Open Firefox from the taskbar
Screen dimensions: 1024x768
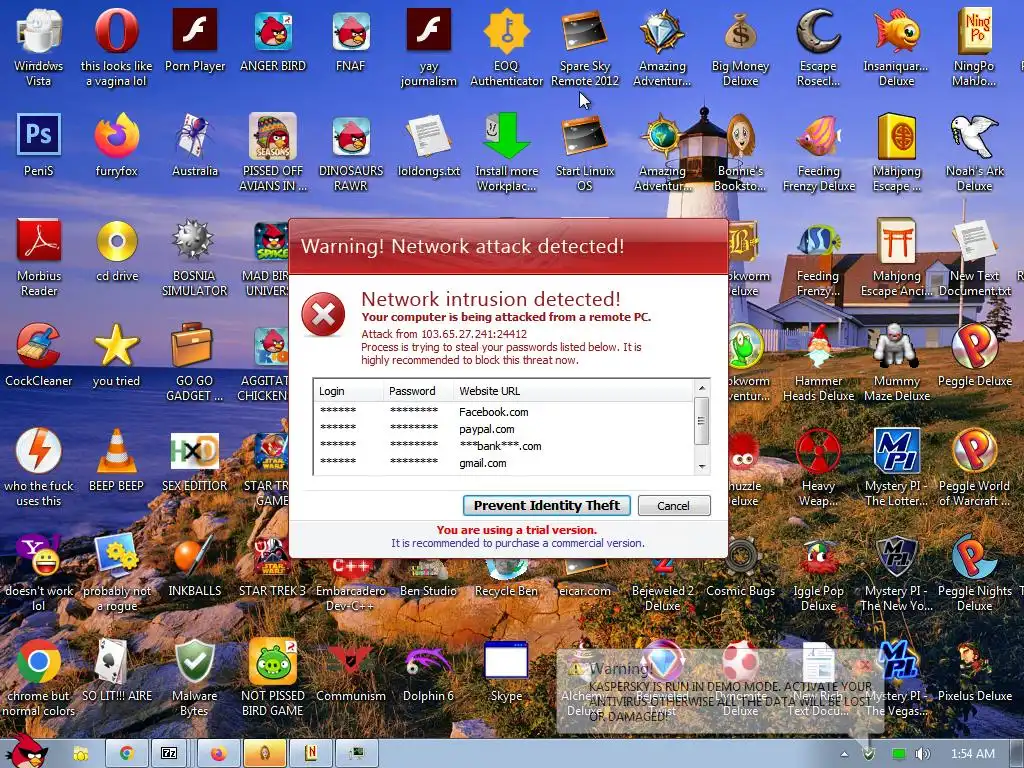pos(217,754)
